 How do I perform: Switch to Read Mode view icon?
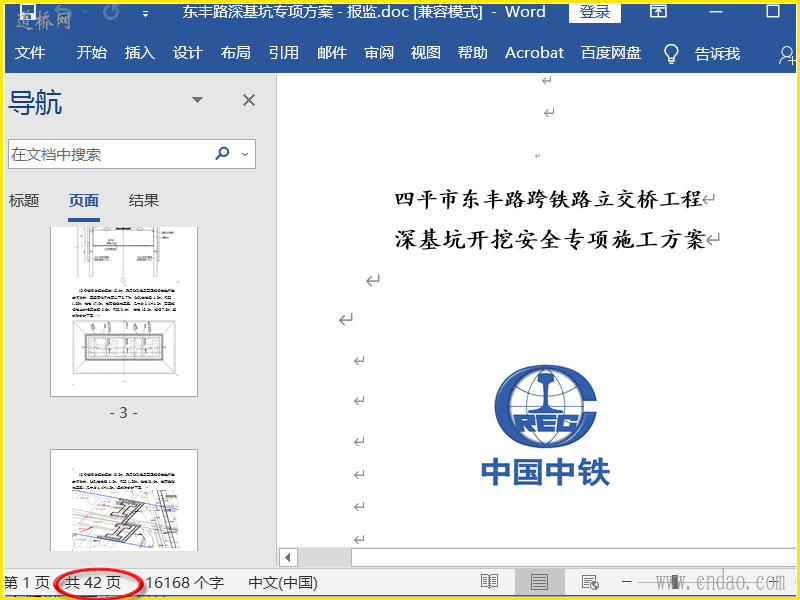pyautogui.click(x=490, y=582)
